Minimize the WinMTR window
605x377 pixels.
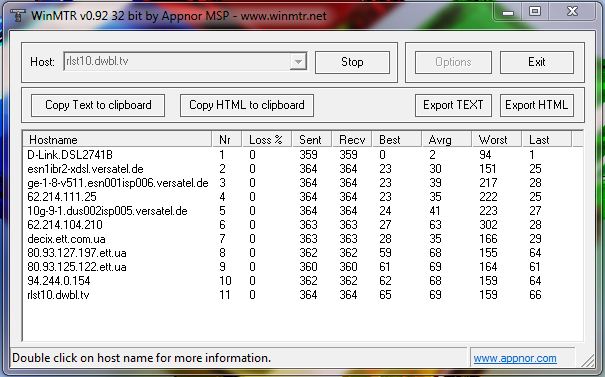pos(508,12)
